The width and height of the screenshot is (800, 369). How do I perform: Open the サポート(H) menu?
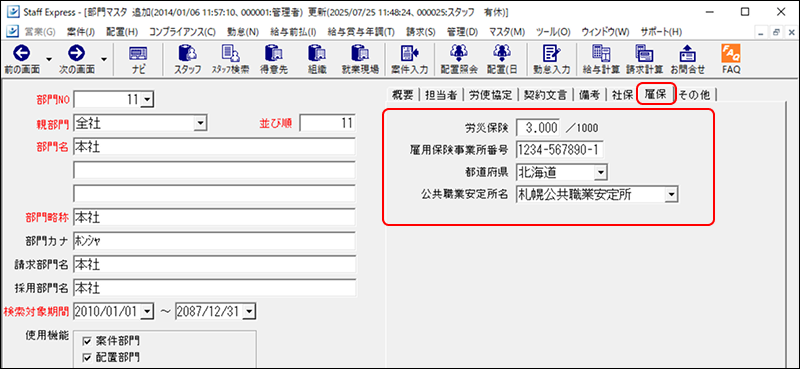point(661,32)
